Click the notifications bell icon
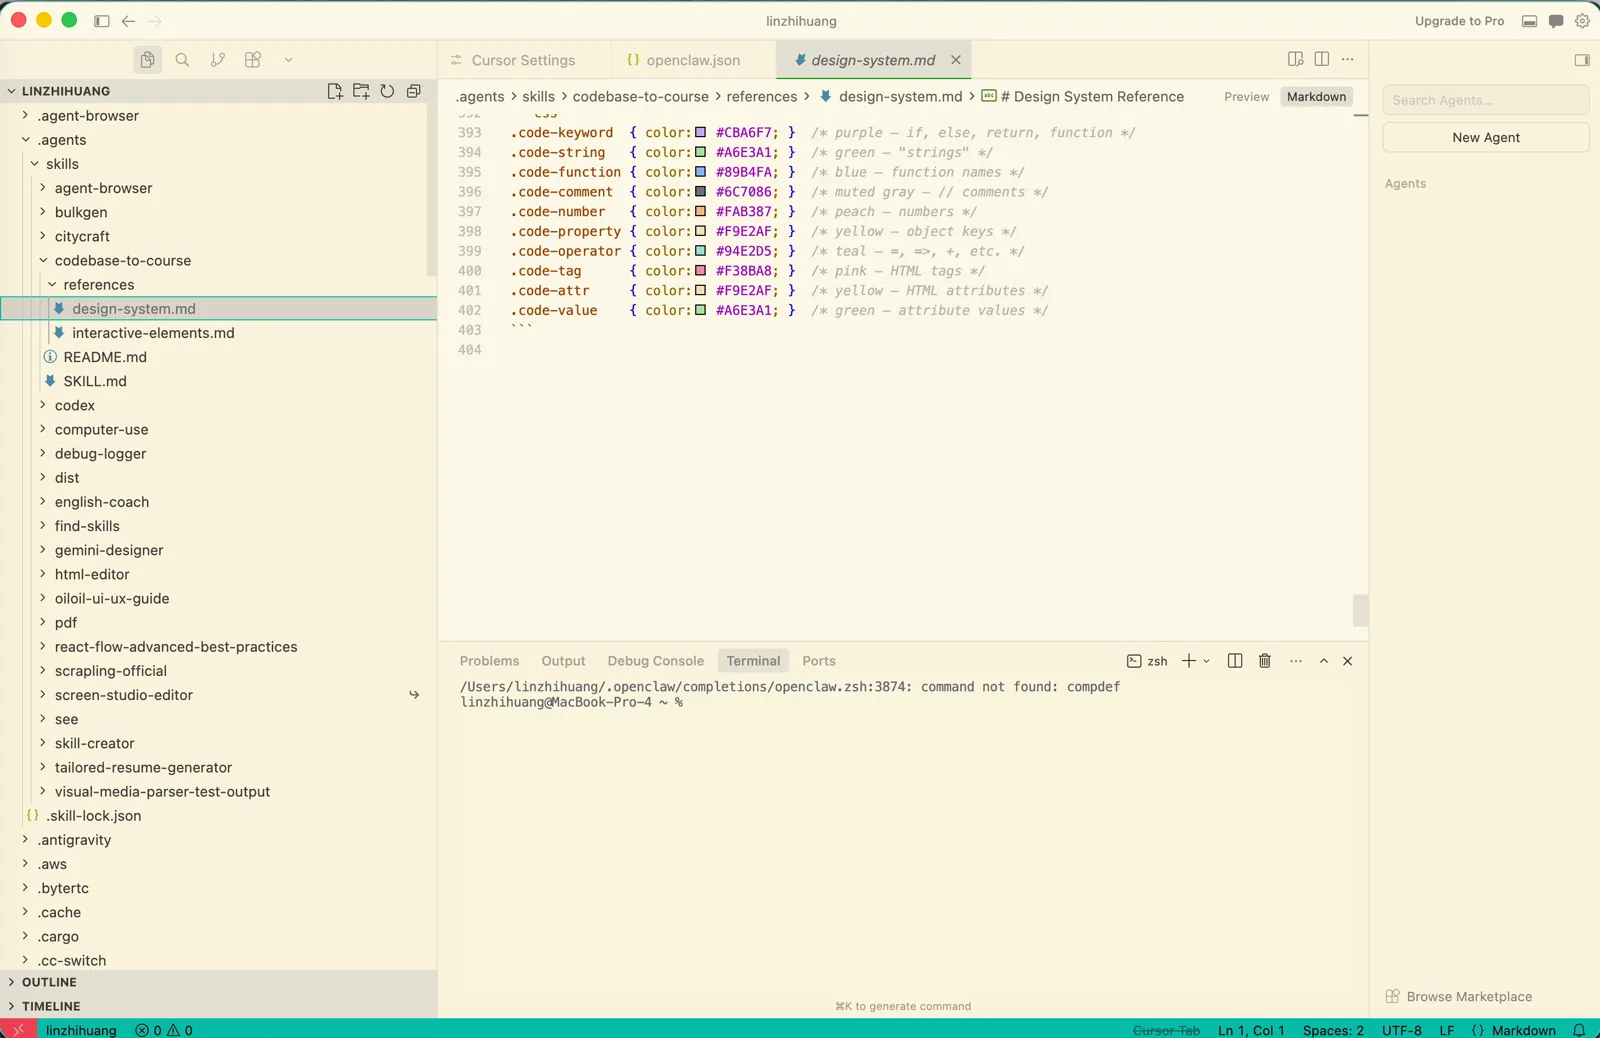The height and width of the screenshot is (1038, 1600). 1579,1030
